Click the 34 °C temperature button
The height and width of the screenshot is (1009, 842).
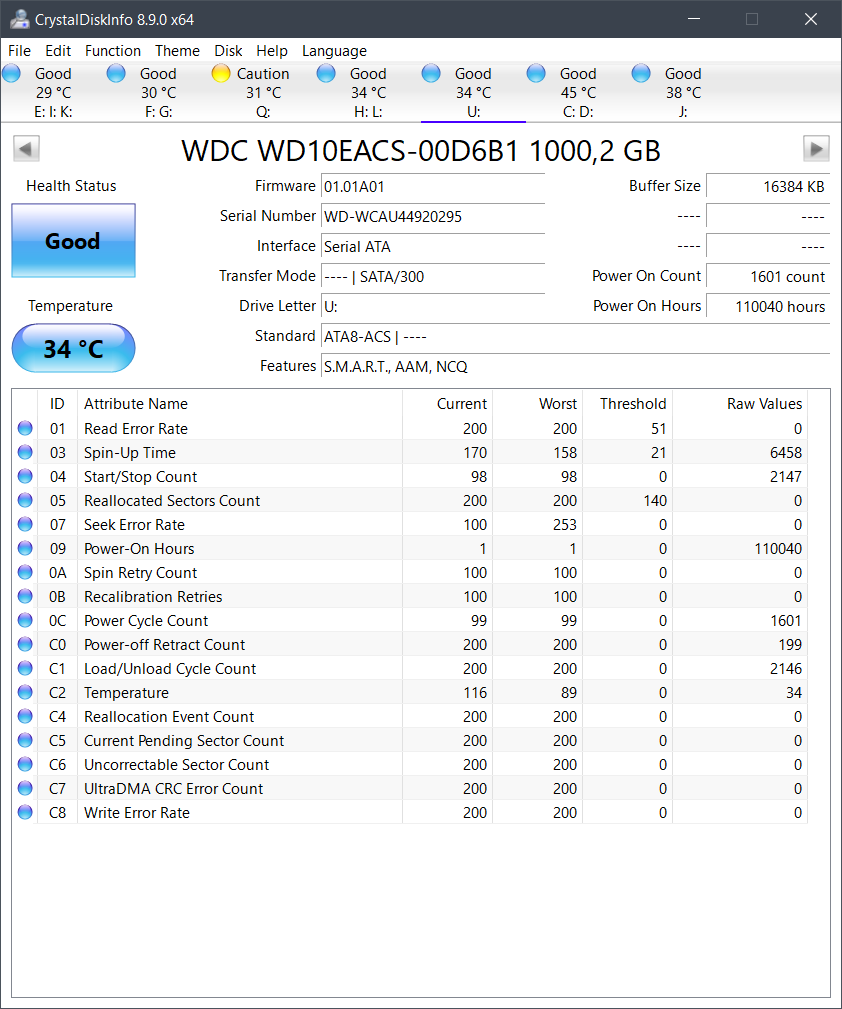73,348
